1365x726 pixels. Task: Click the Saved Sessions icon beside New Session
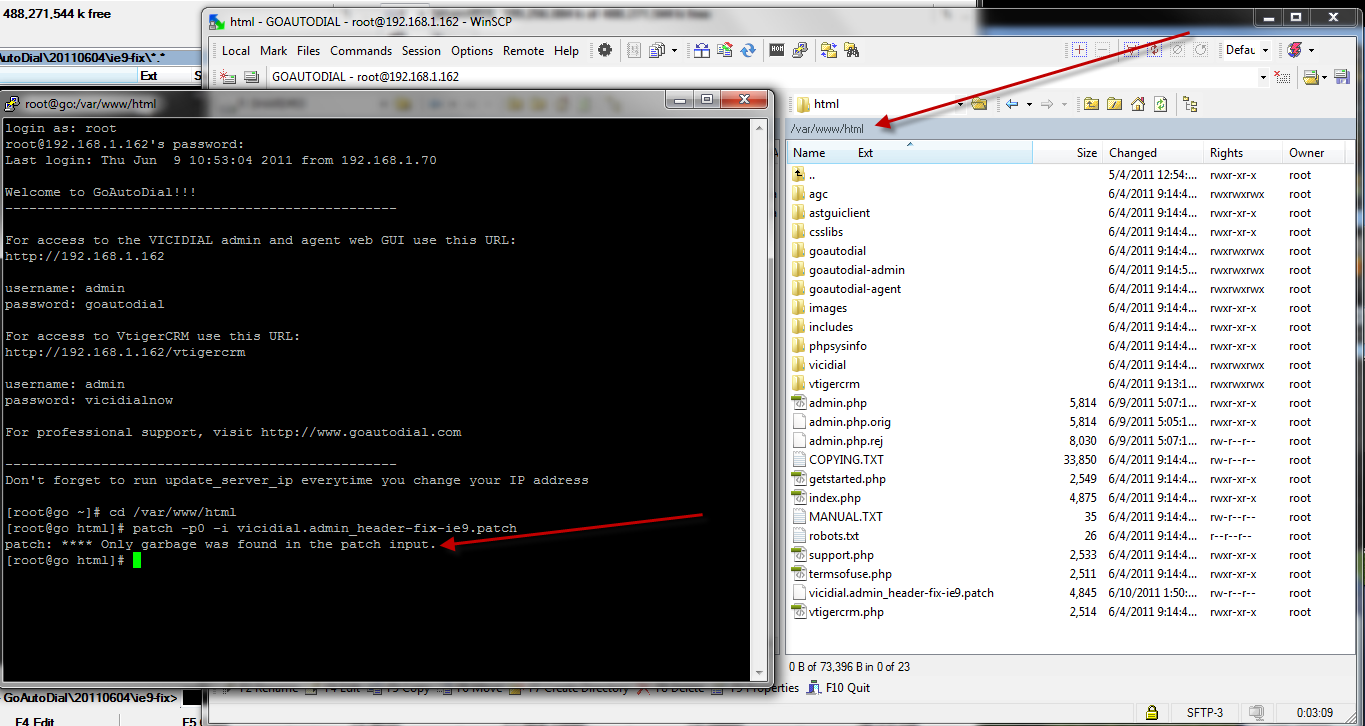tap(251, 76)
